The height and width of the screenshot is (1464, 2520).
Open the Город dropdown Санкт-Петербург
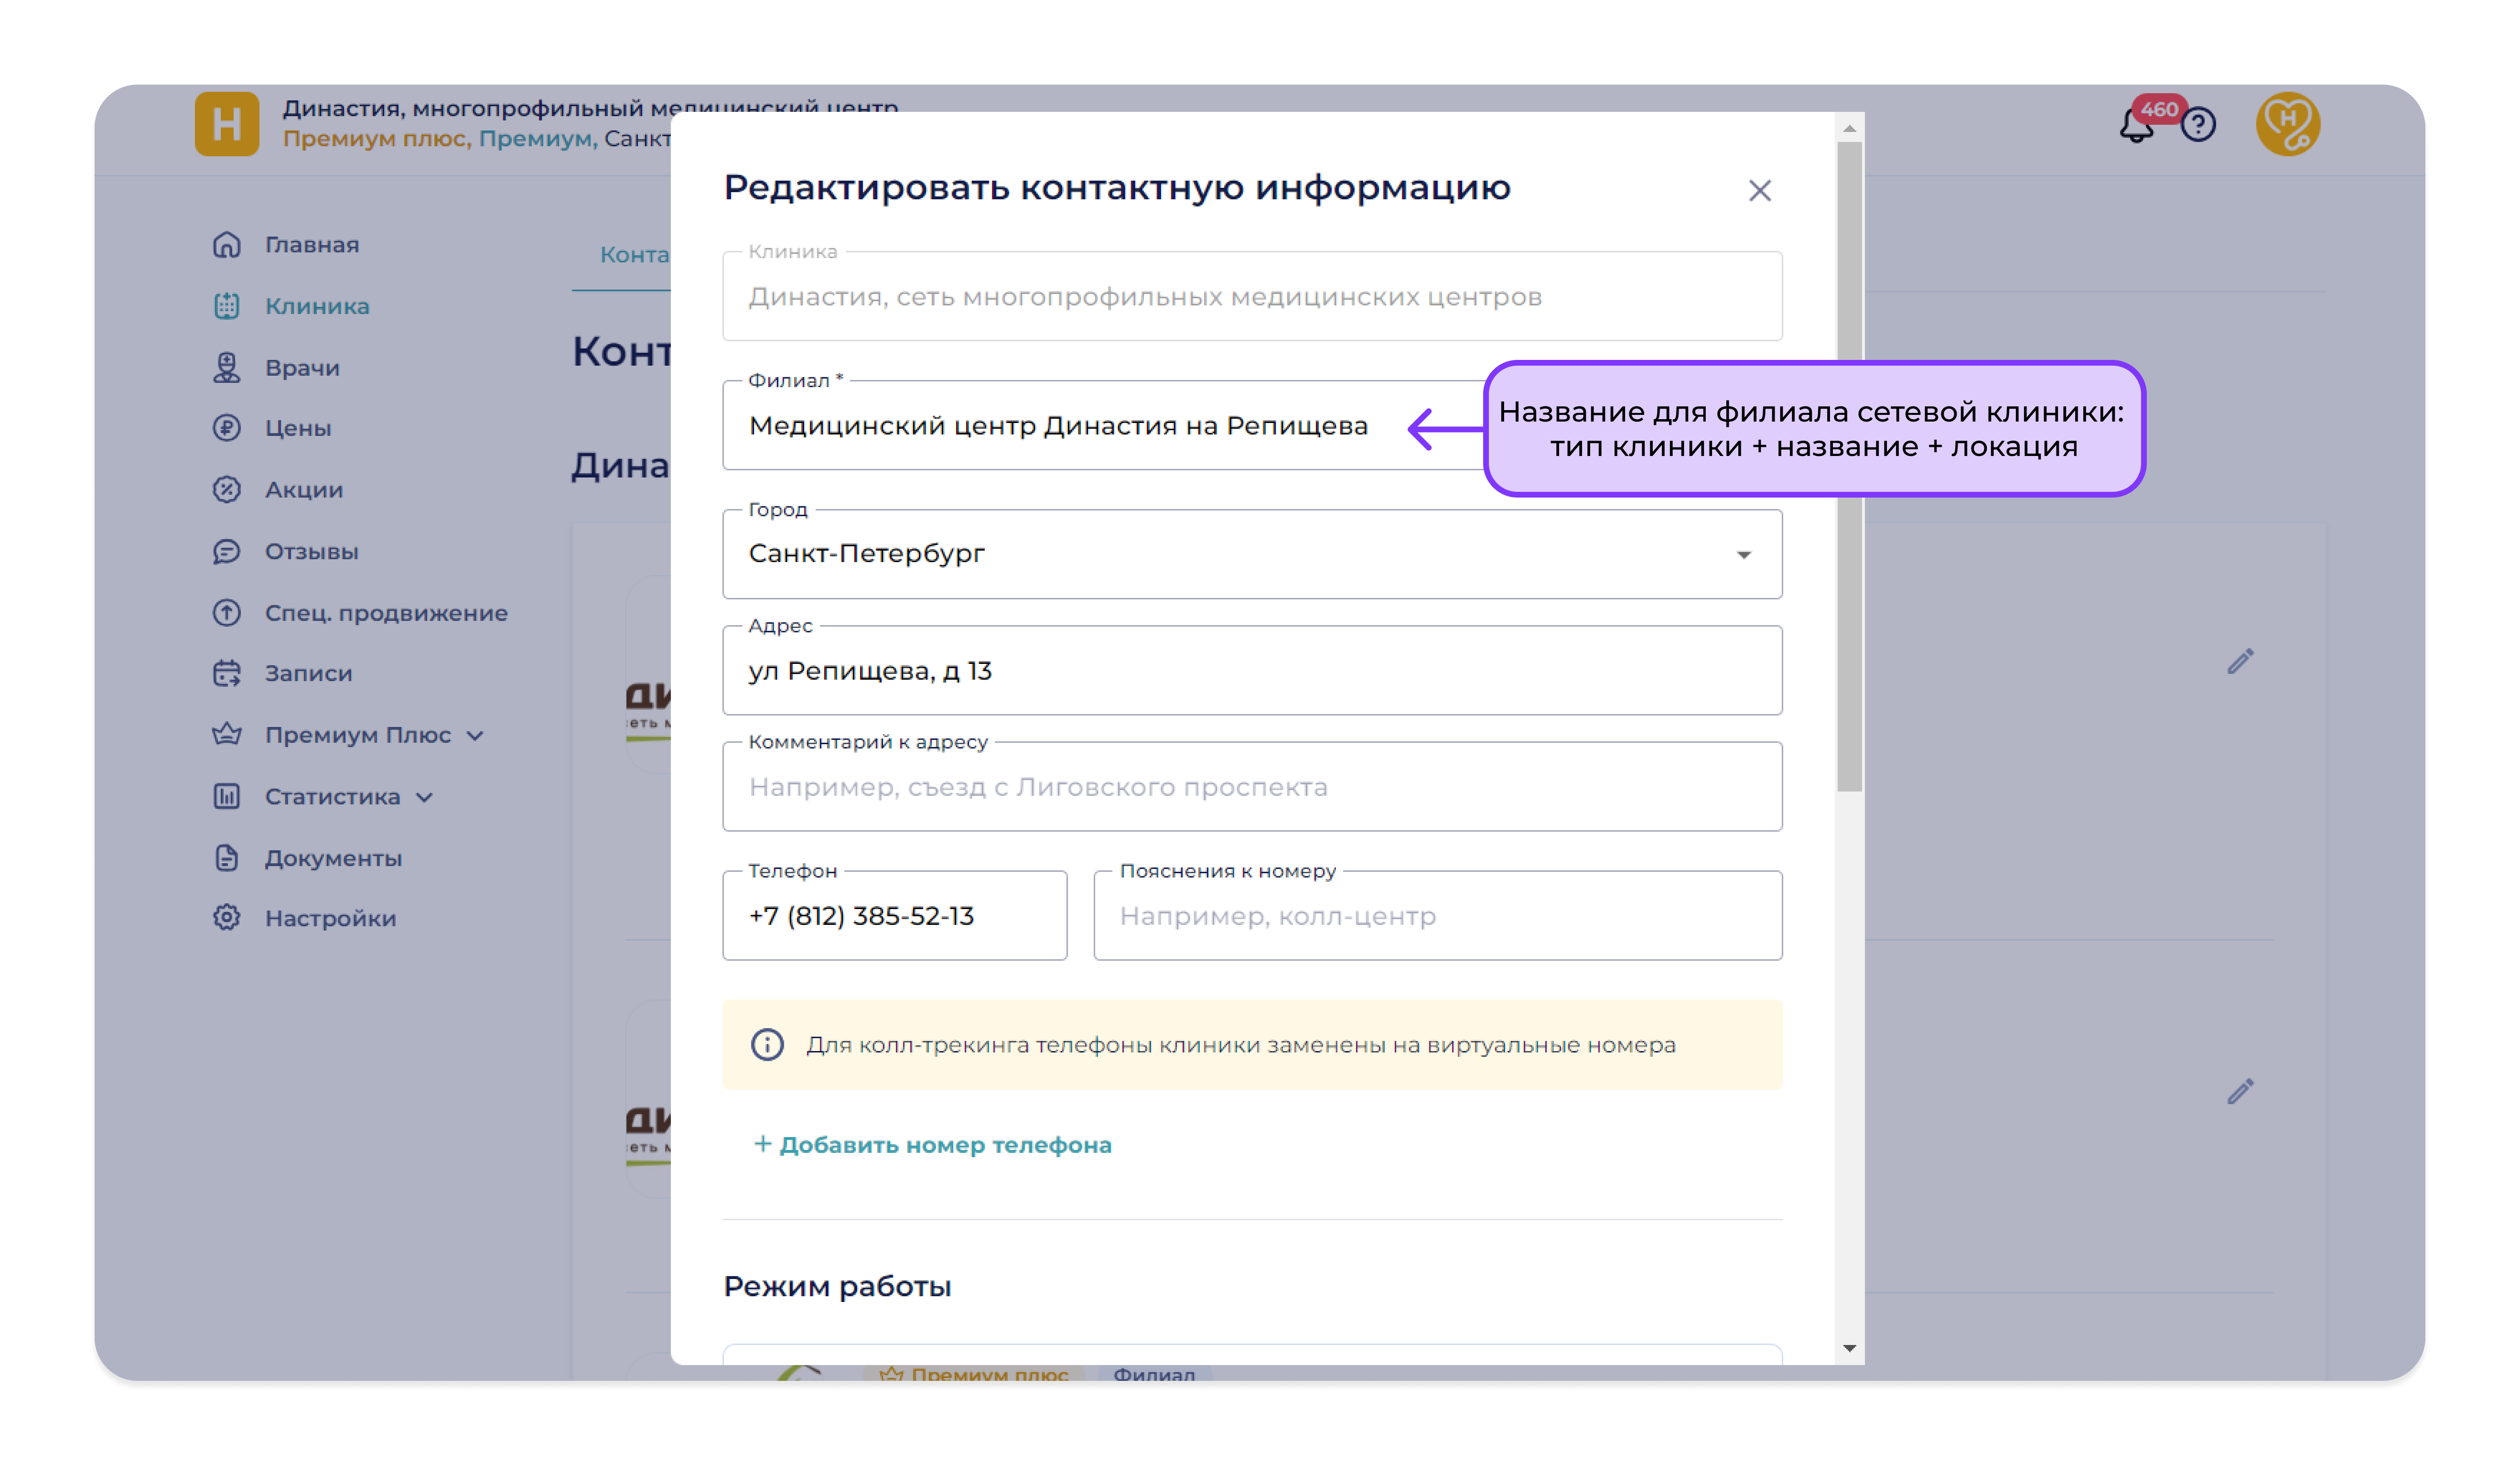click(1251, 555)
